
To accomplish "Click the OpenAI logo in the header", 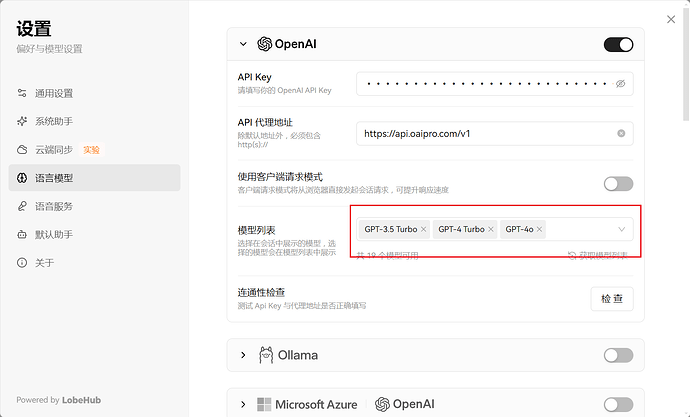I will pyautogui.click(x=287, y=44).
